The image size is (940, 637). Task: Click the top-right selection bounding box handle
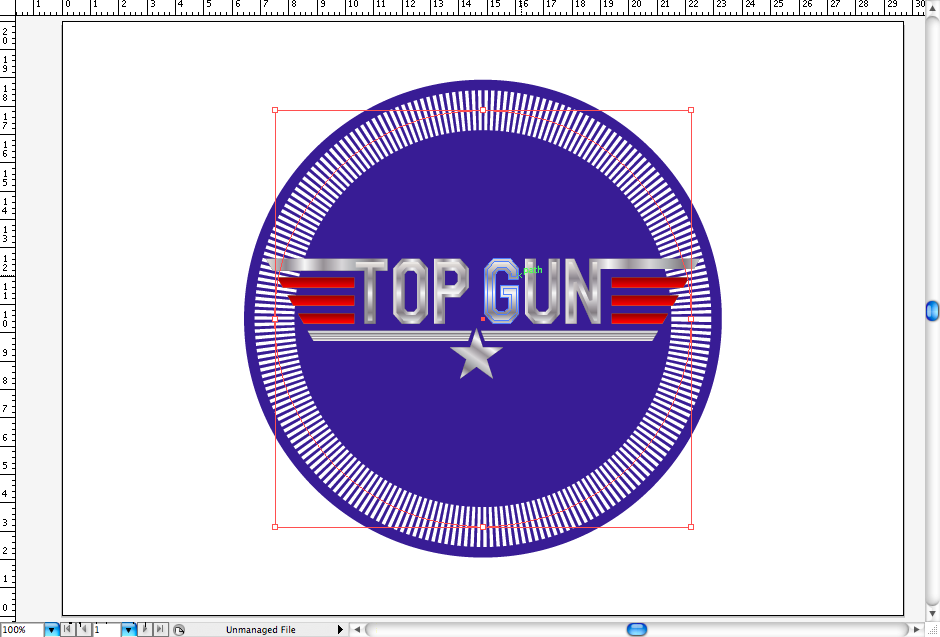pos(691,110)
